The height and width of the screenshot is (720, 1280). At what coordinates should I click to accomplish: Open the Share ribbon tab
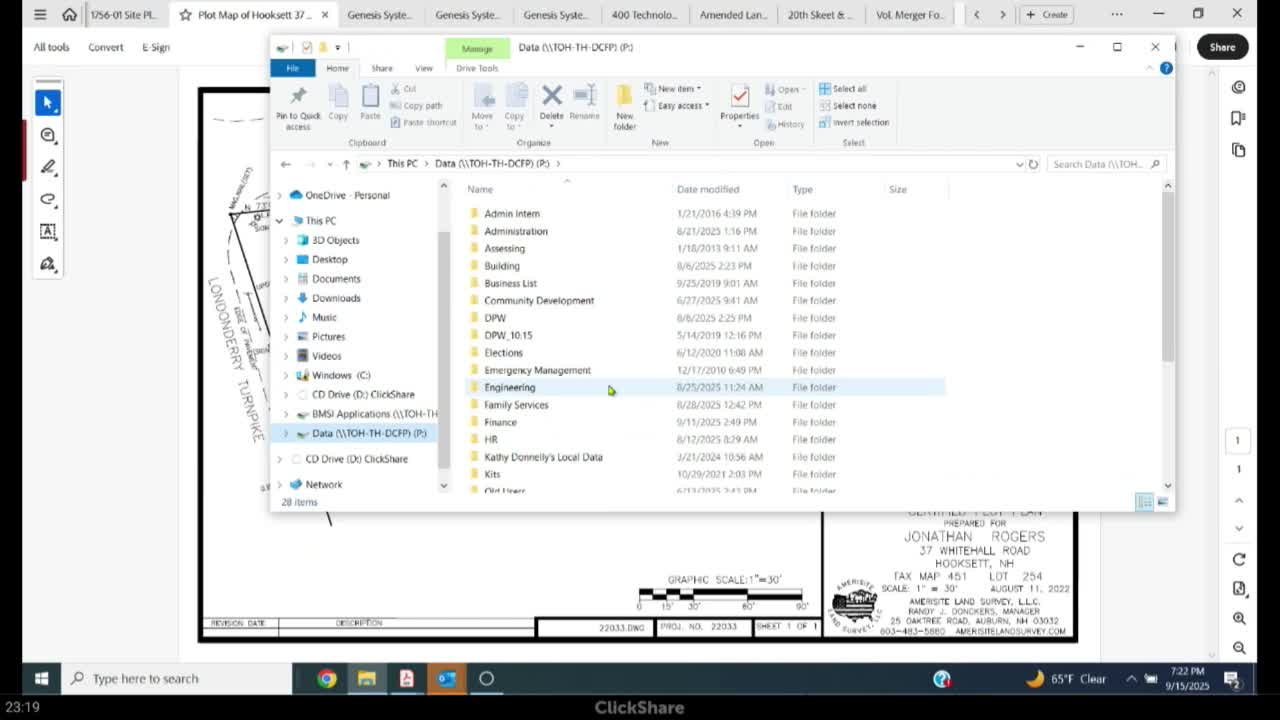382,68
